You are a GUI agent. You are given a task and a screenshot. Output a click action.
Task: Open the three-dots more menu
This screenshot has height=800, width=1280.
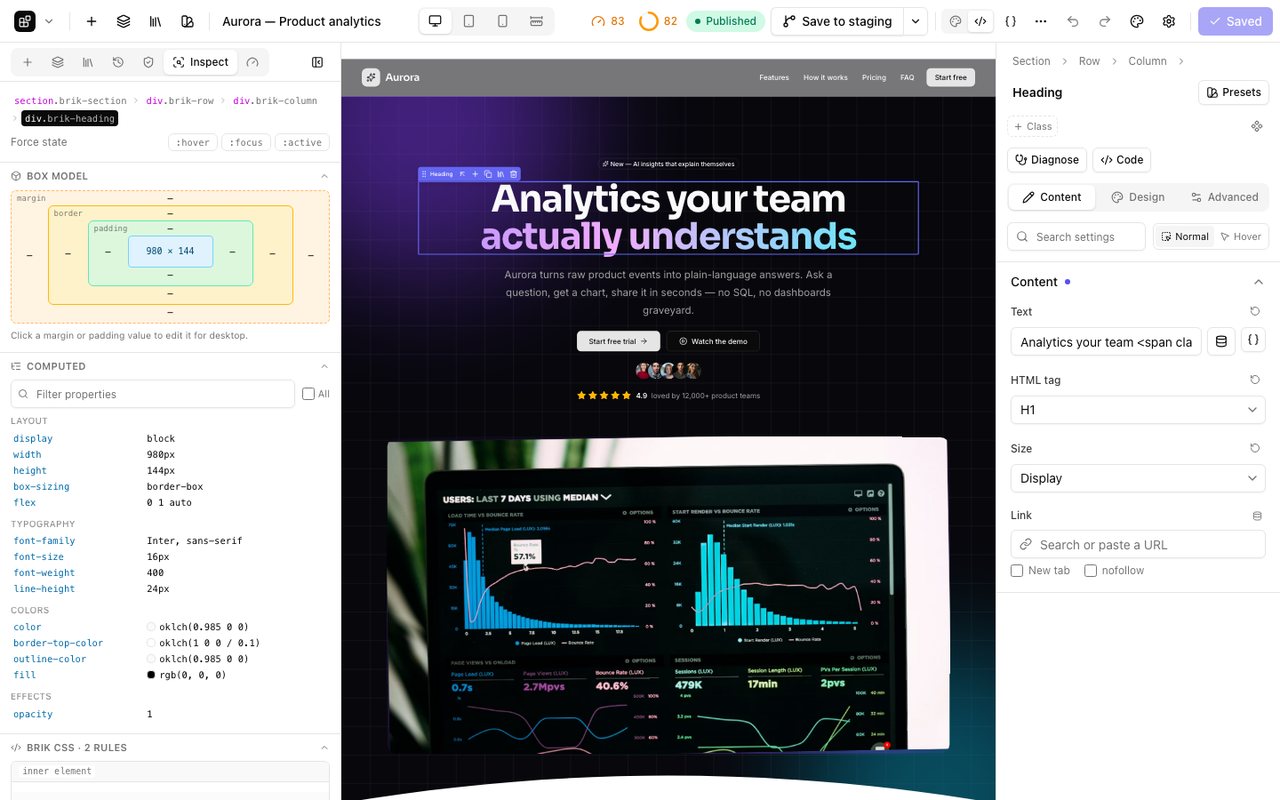(1041, 21)
